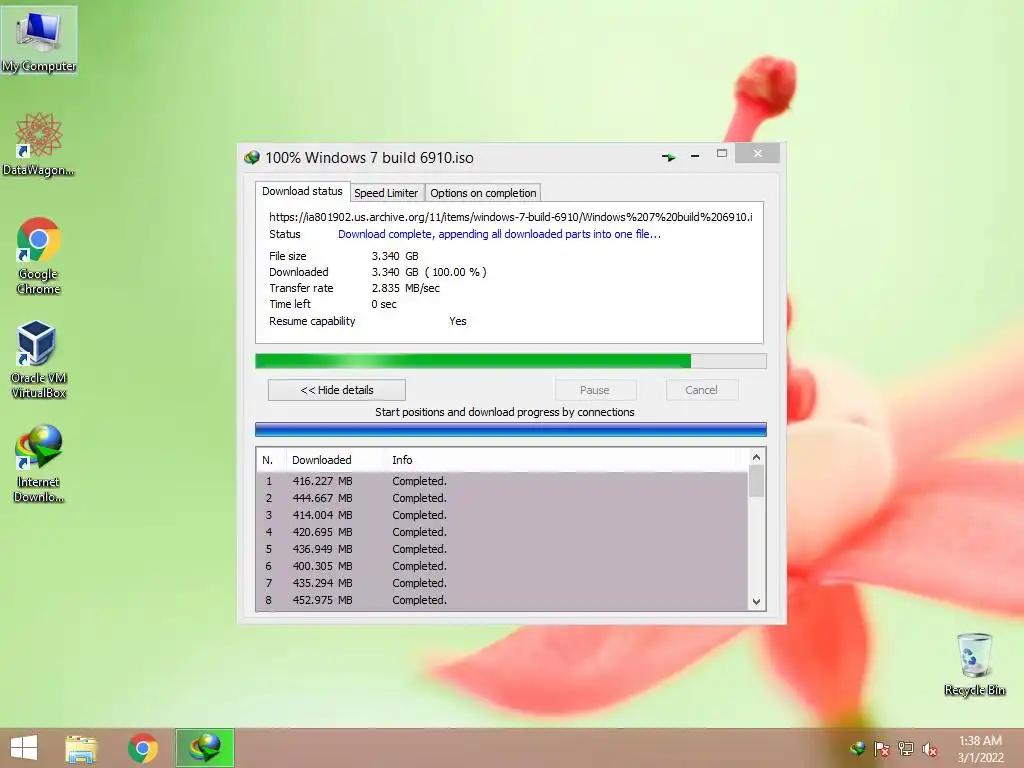
Task: Select connection row 452.975 MB
Action: point(502,600)
